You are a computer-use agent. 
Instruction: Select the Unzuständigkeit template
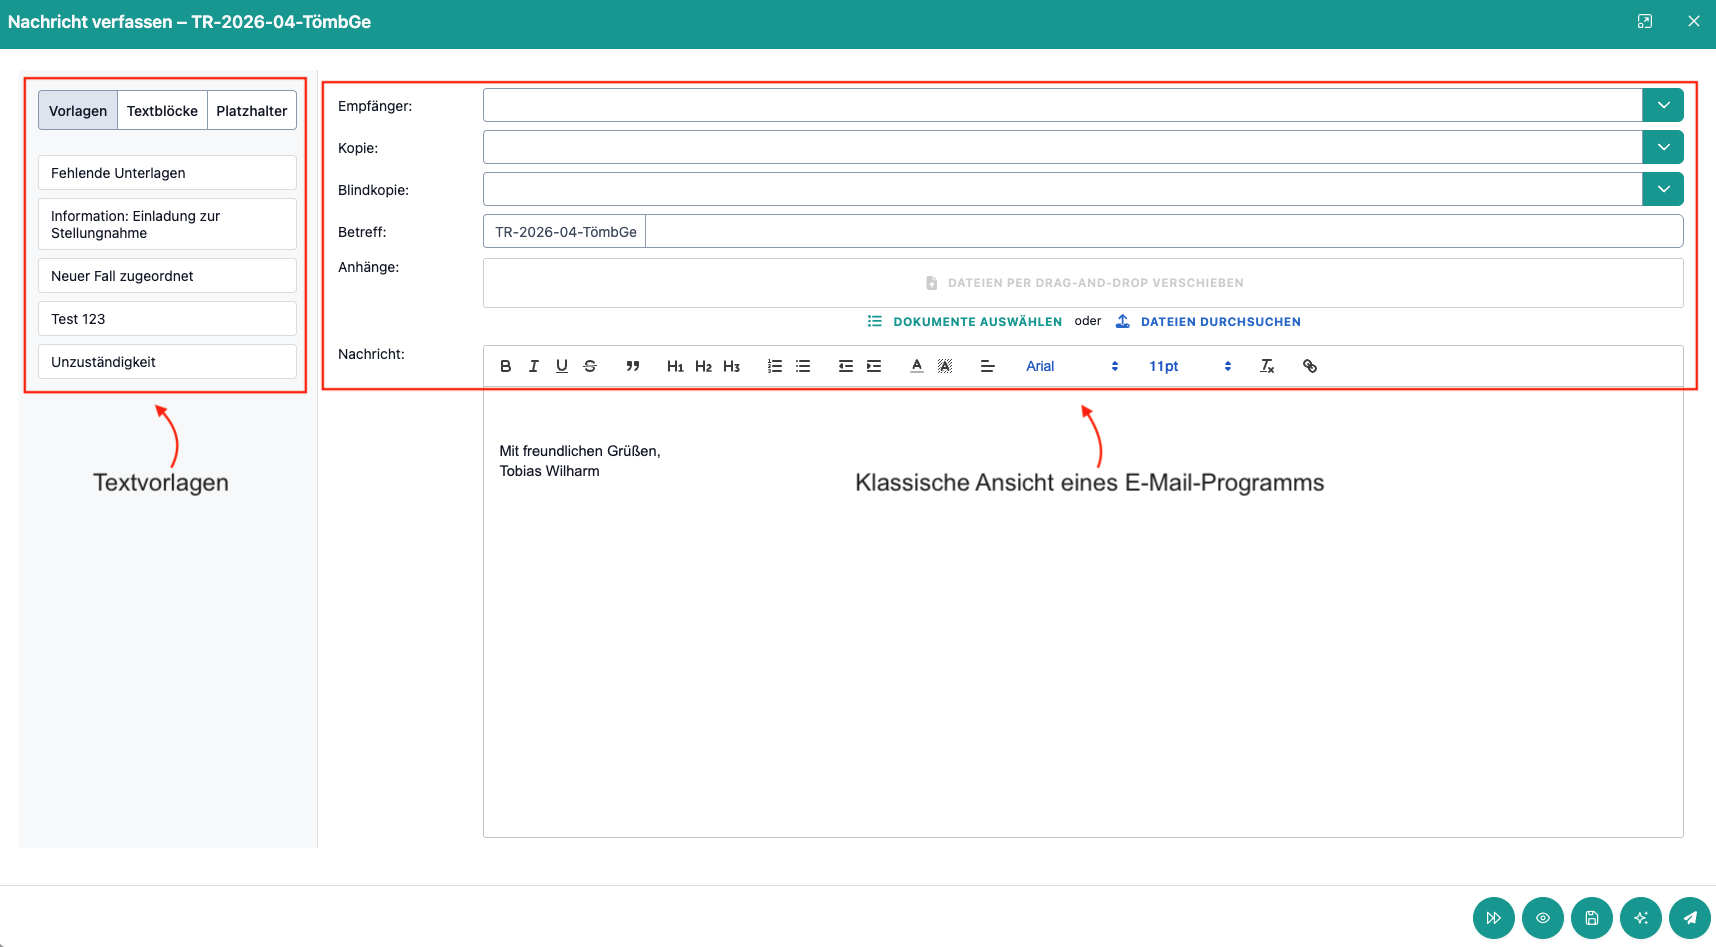click(x=167, y=362)
